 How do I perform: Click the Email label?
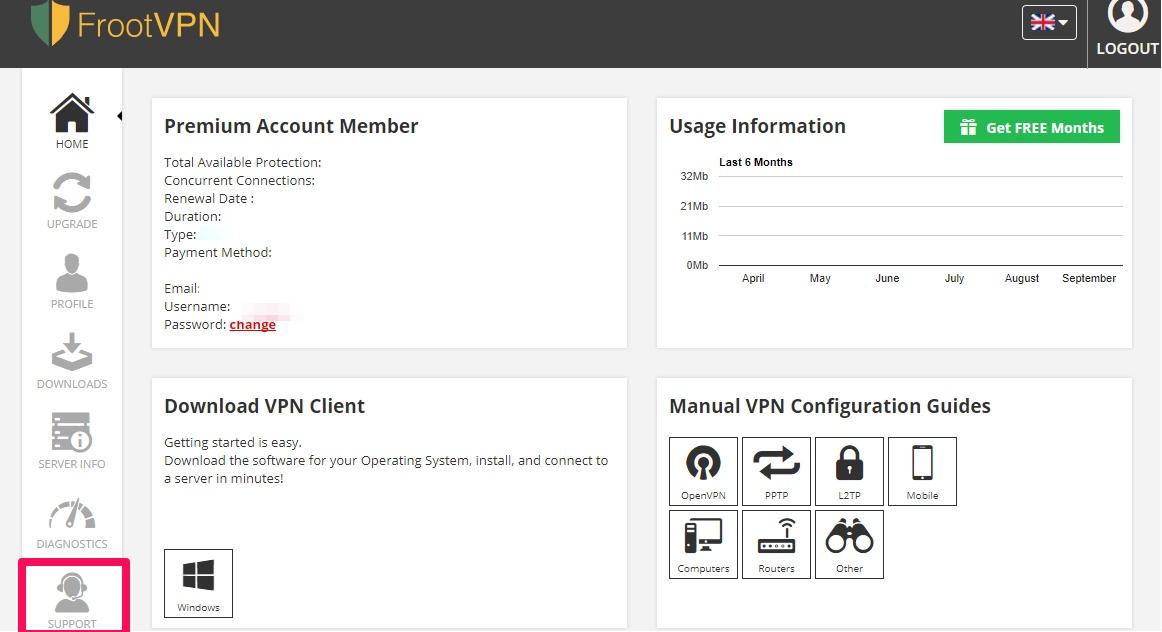tap(182, 288)
